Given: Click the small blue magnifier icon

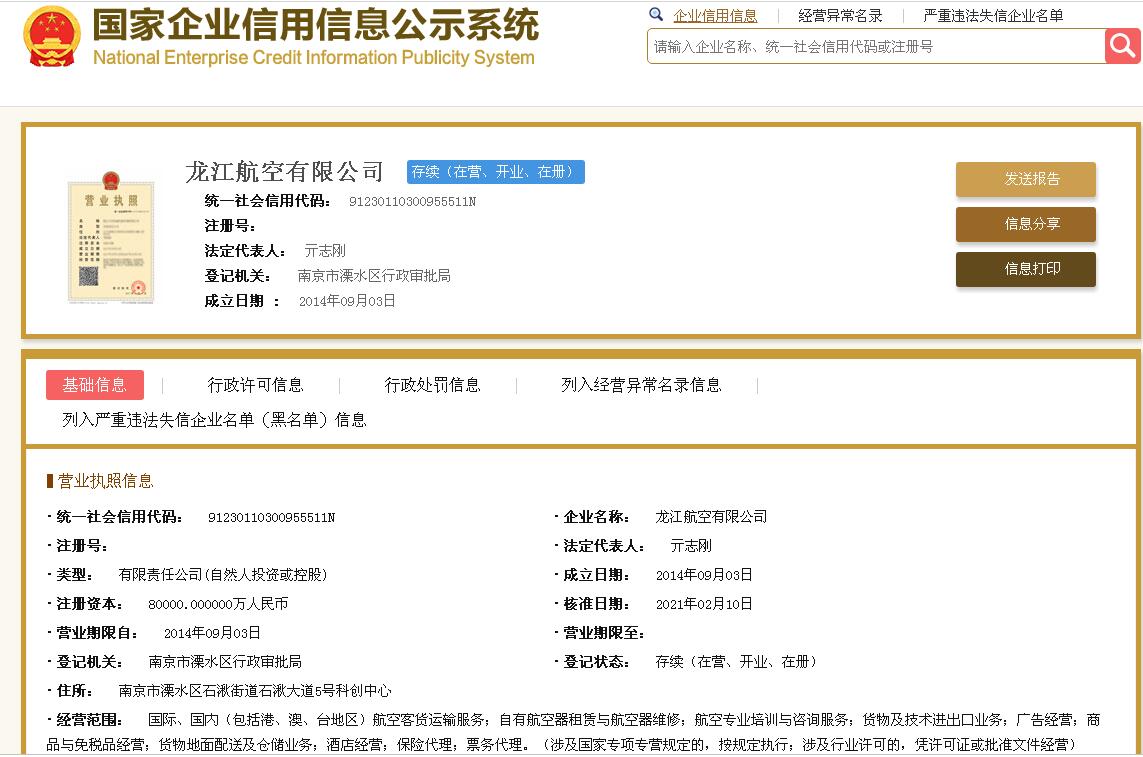Looking at the screenshot, I should coord(656,14).
